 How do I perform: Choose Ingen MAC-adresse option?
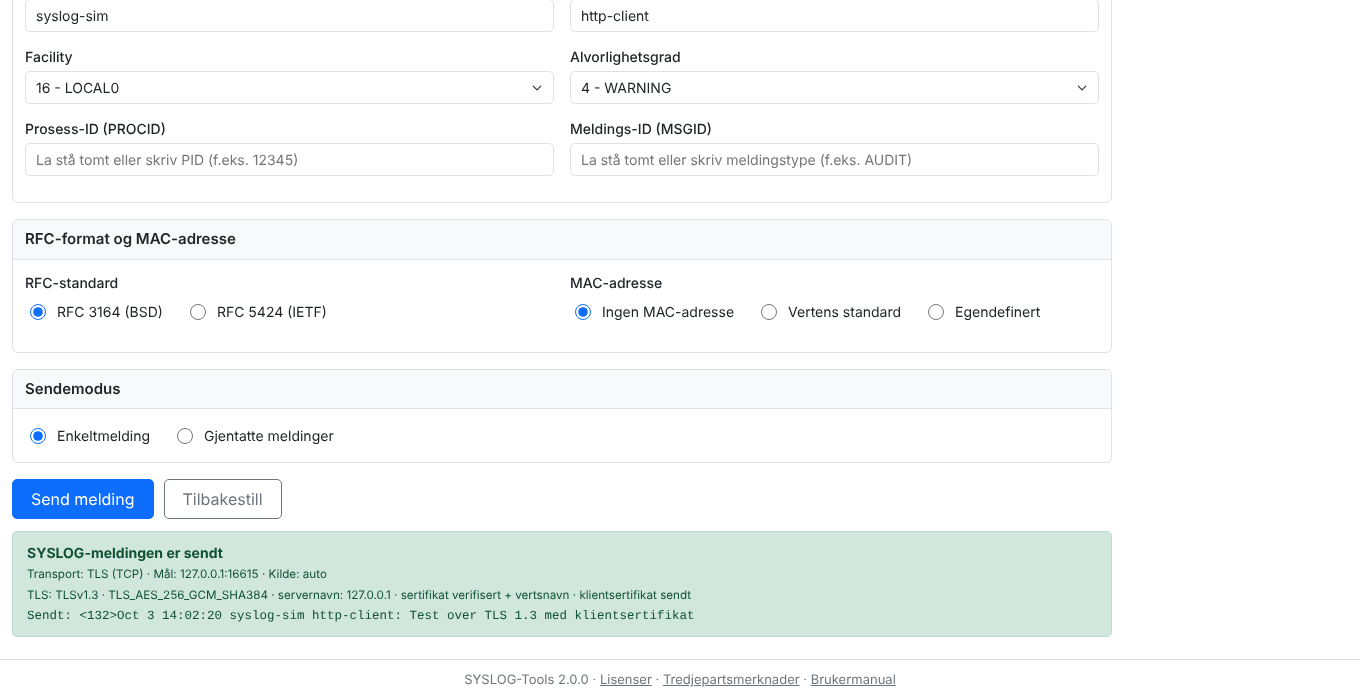(x=583, y=312)
